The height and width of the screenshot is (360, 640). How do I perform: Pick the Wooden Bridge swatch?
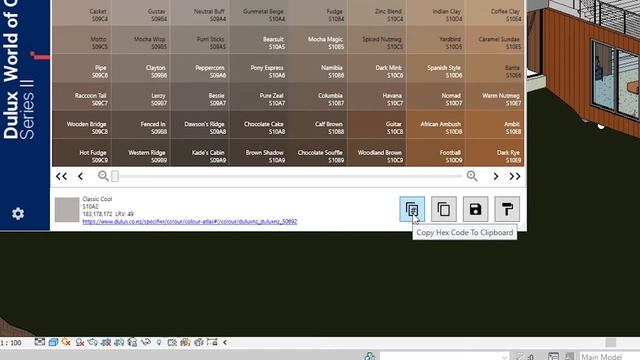coord(82,124)
